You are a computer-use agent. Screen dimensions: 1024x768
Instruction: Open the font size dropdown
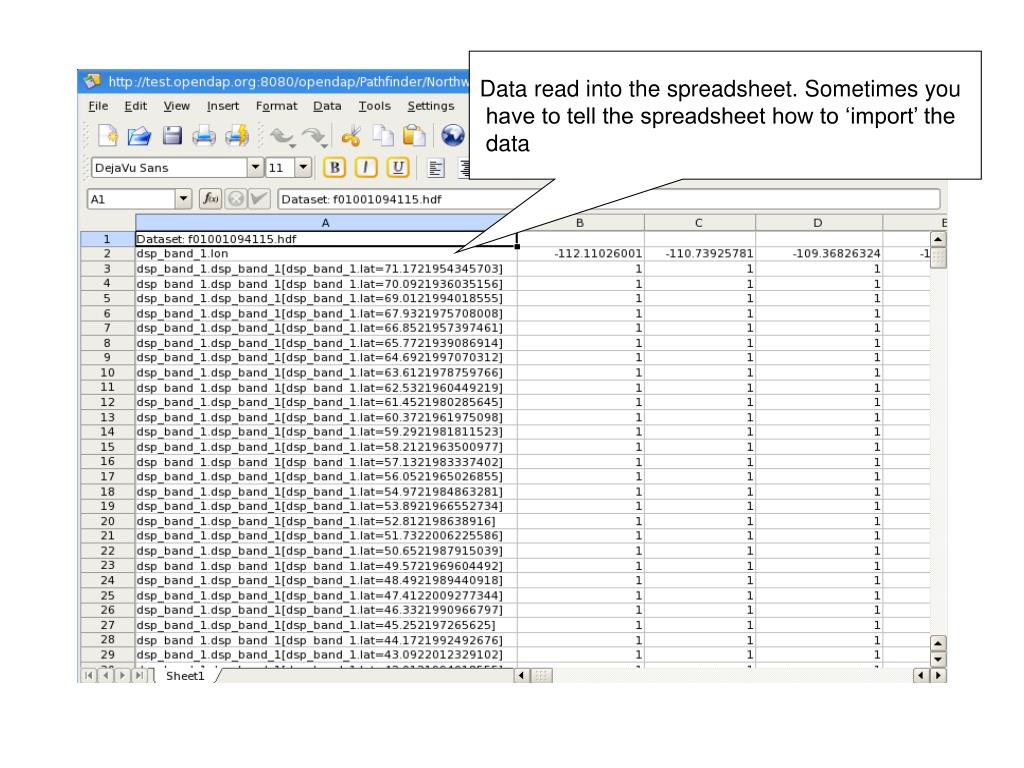pos(303,168)
